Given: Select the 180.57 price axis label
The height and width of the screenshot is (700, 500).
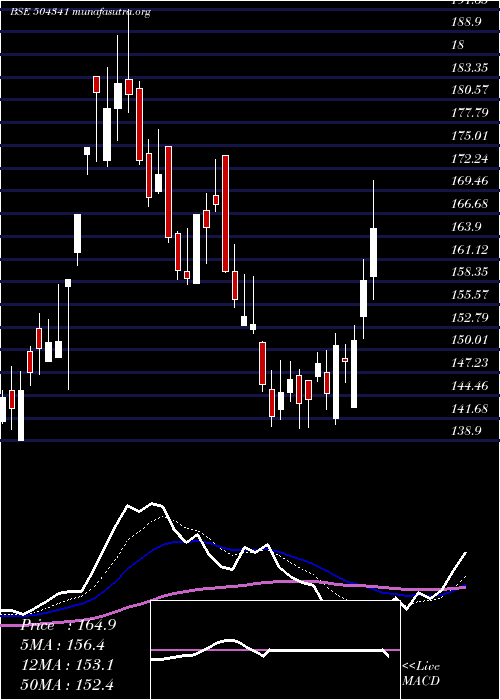Looking at the screenshot, I should pos(470,90).
